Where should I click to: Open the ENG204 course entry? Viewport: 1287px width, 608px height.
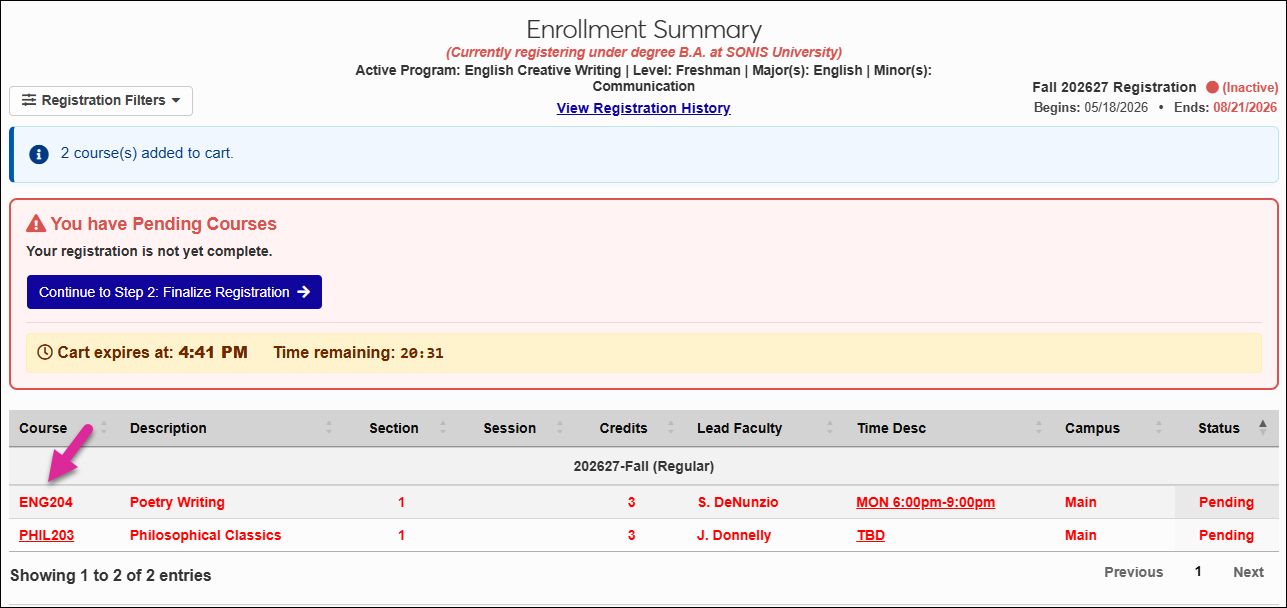pyautogui.click(x=46, y=502)
